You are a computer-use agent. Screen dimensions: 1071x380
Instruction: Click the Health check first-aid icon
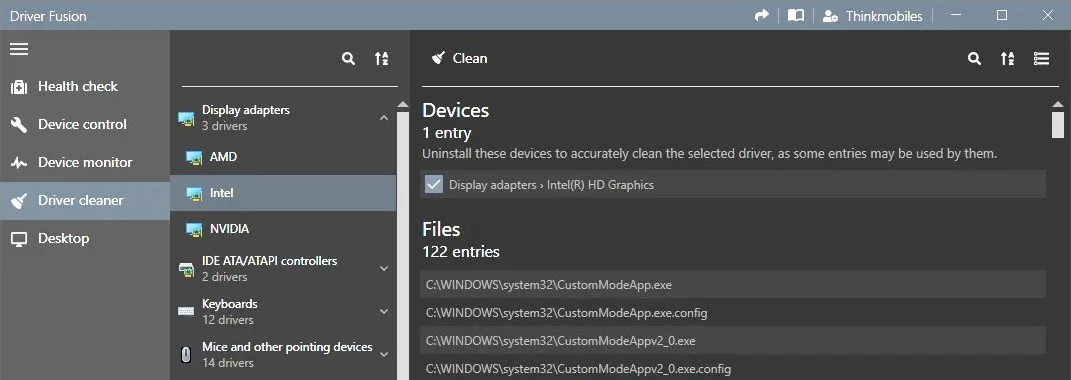tap(19, 87)
